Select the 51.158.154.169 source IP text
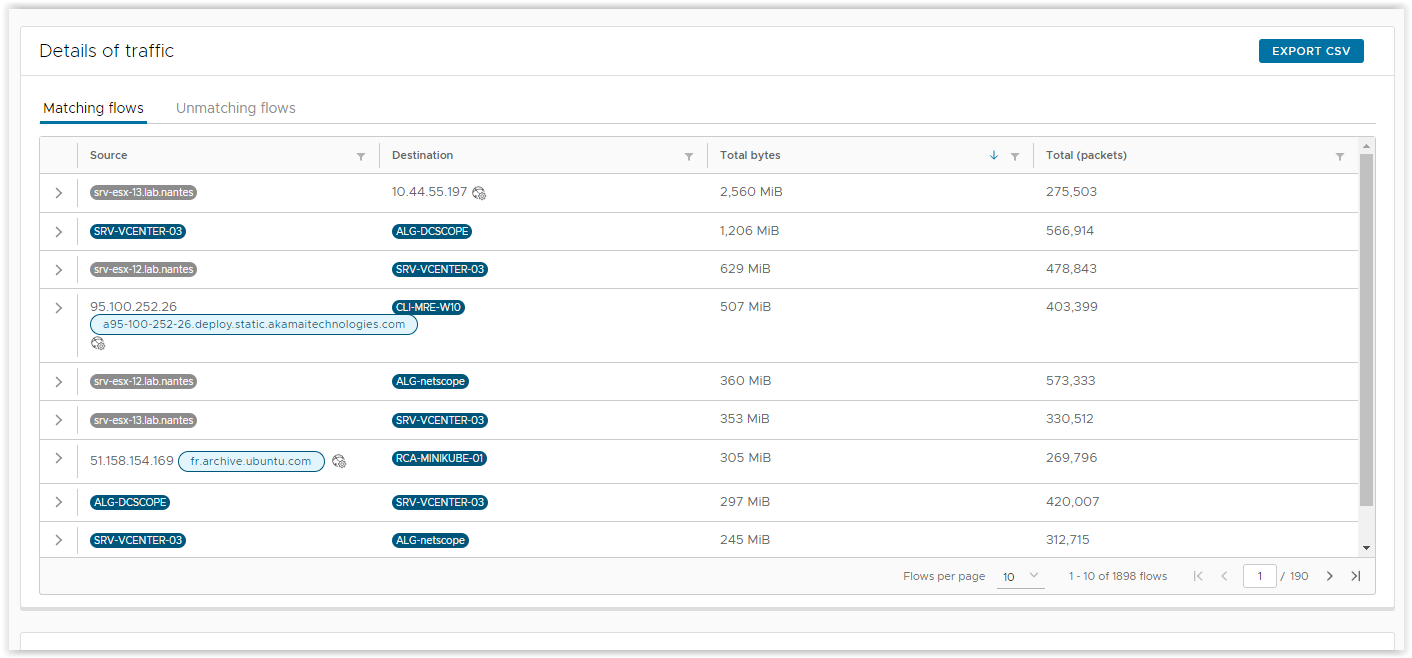The height and width of the screenshot is (658, 1412). 132,461
